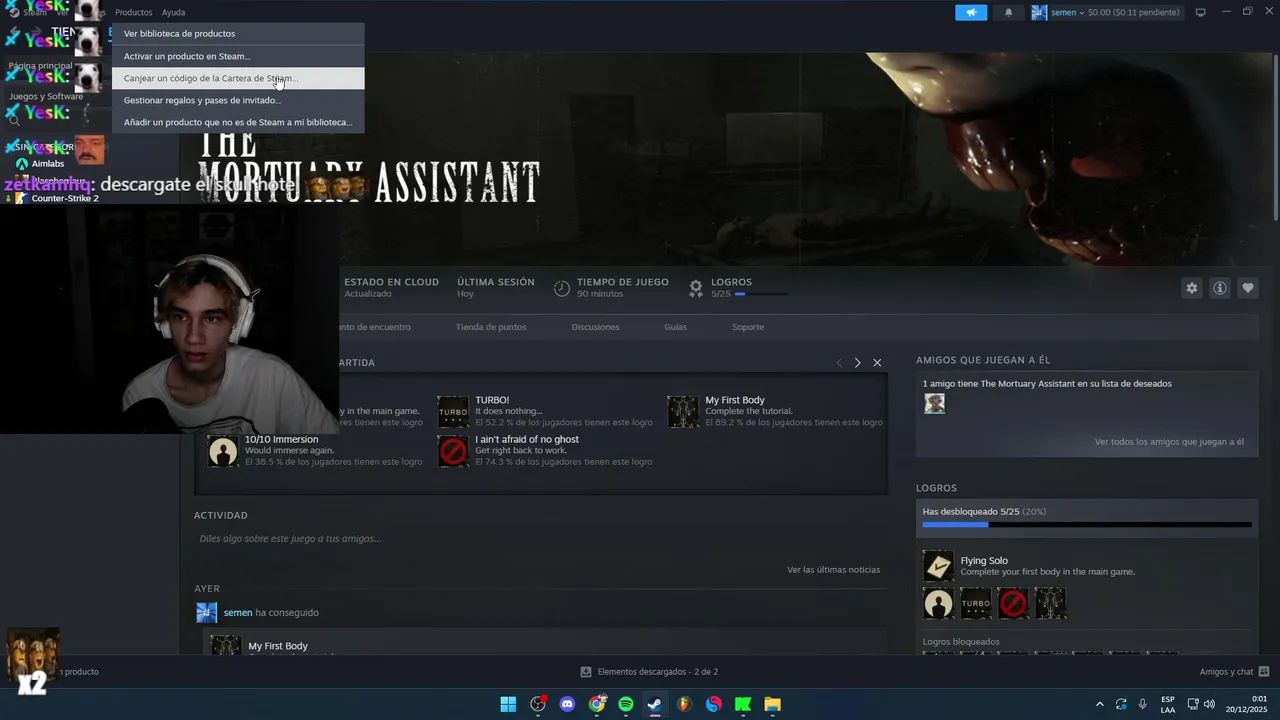Click the taskbar microphone tray icon
This screenshot has width=1280, height=720.
point(1143,704)
